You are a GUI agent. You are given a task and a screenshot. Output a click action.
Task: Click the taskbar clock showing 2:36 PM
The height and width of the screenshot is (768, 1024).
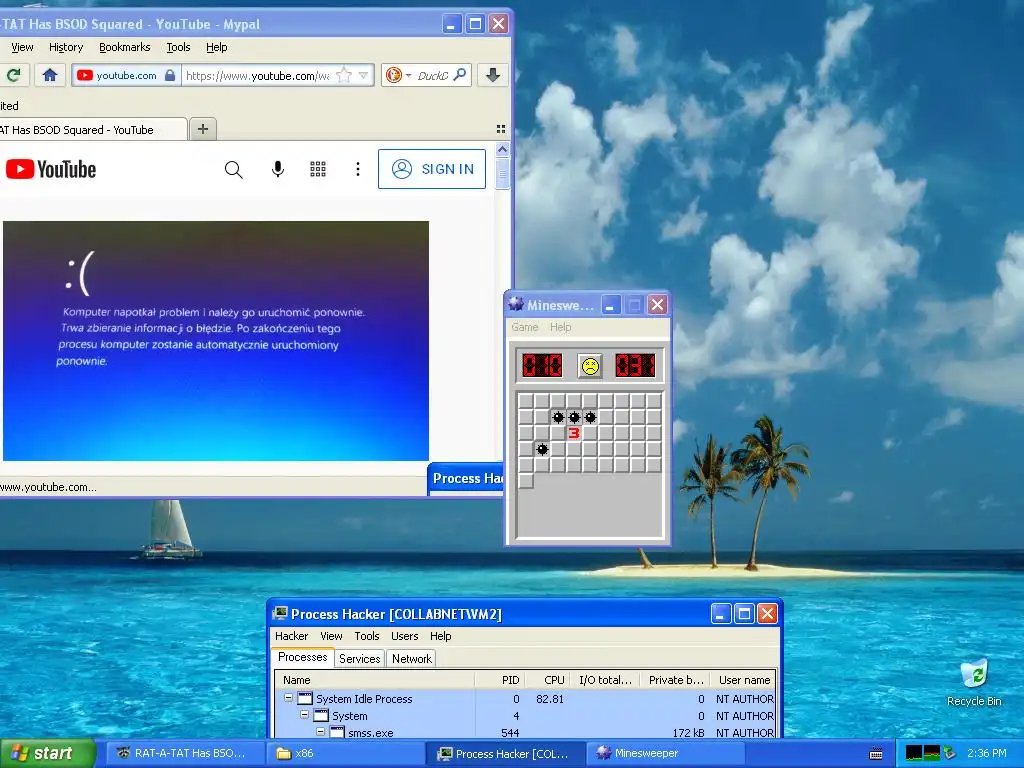pyautogui.click(x=986, y=753)
